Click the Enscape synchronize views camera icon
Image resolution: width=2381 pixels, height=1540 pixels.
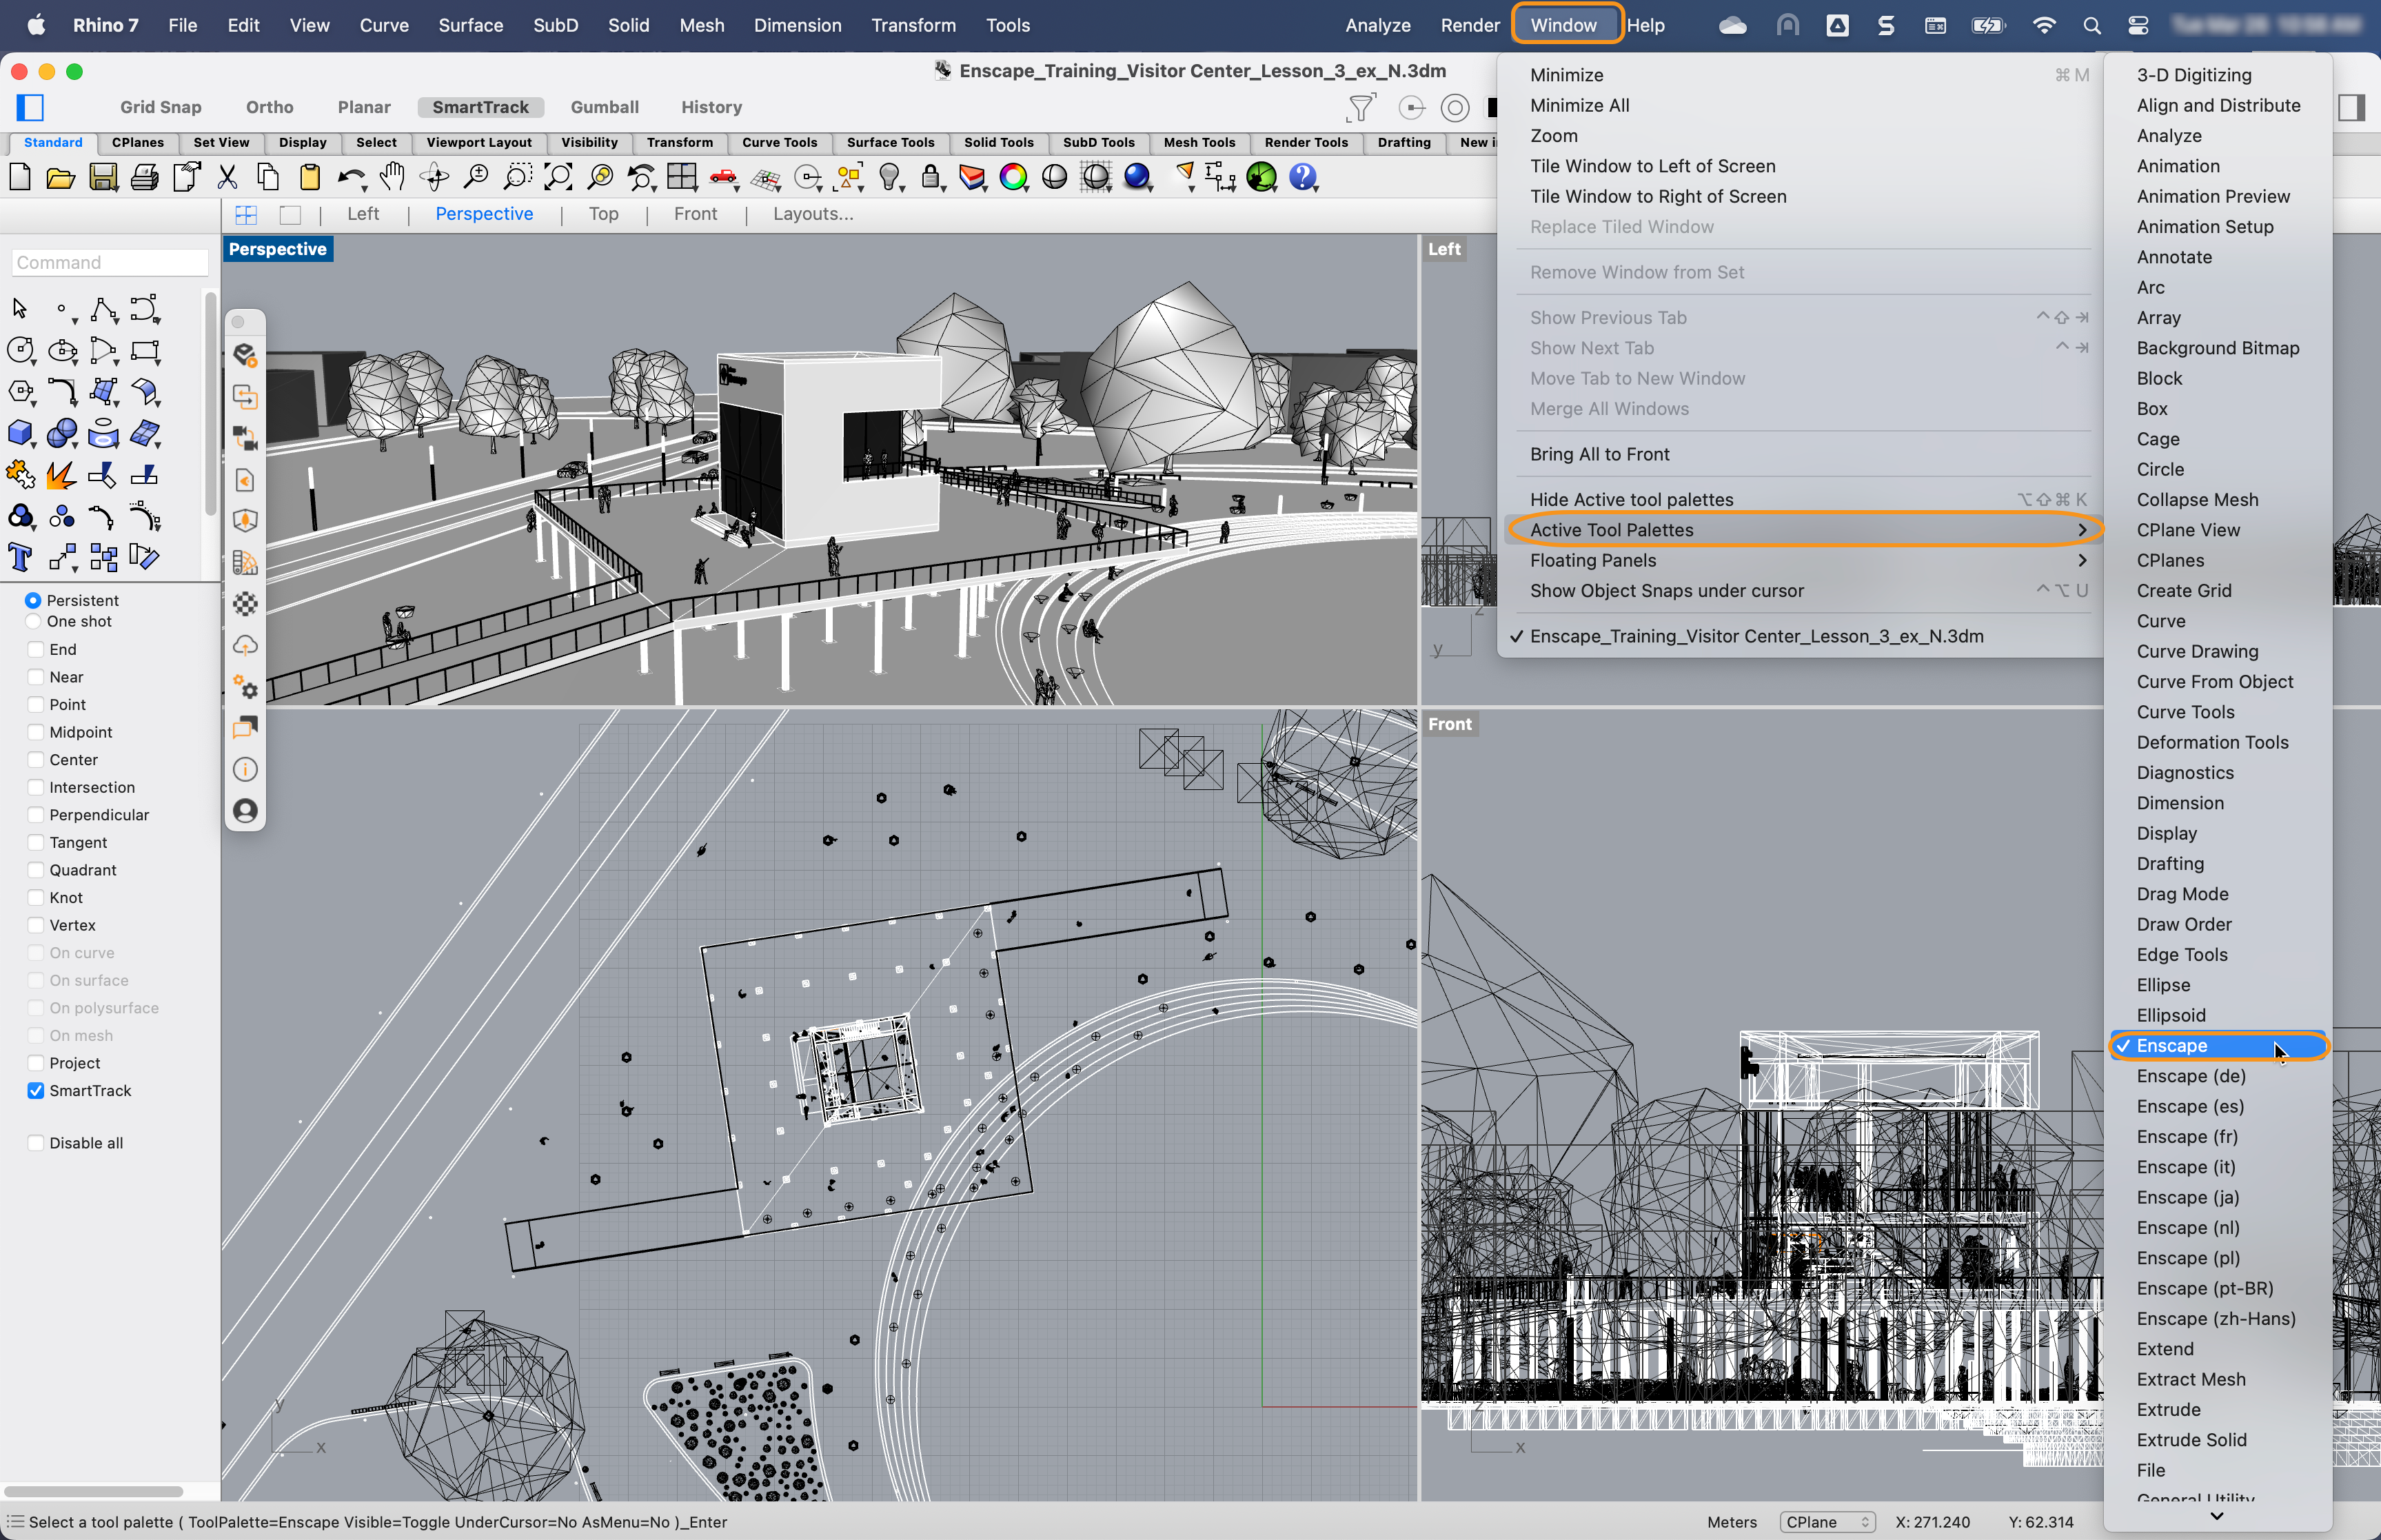[245, 438]
